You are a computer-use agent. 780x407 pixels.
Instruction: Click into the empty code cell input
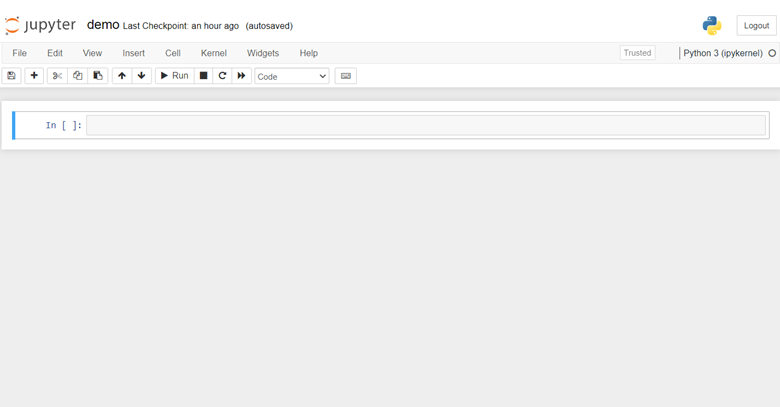click(426, 125)
